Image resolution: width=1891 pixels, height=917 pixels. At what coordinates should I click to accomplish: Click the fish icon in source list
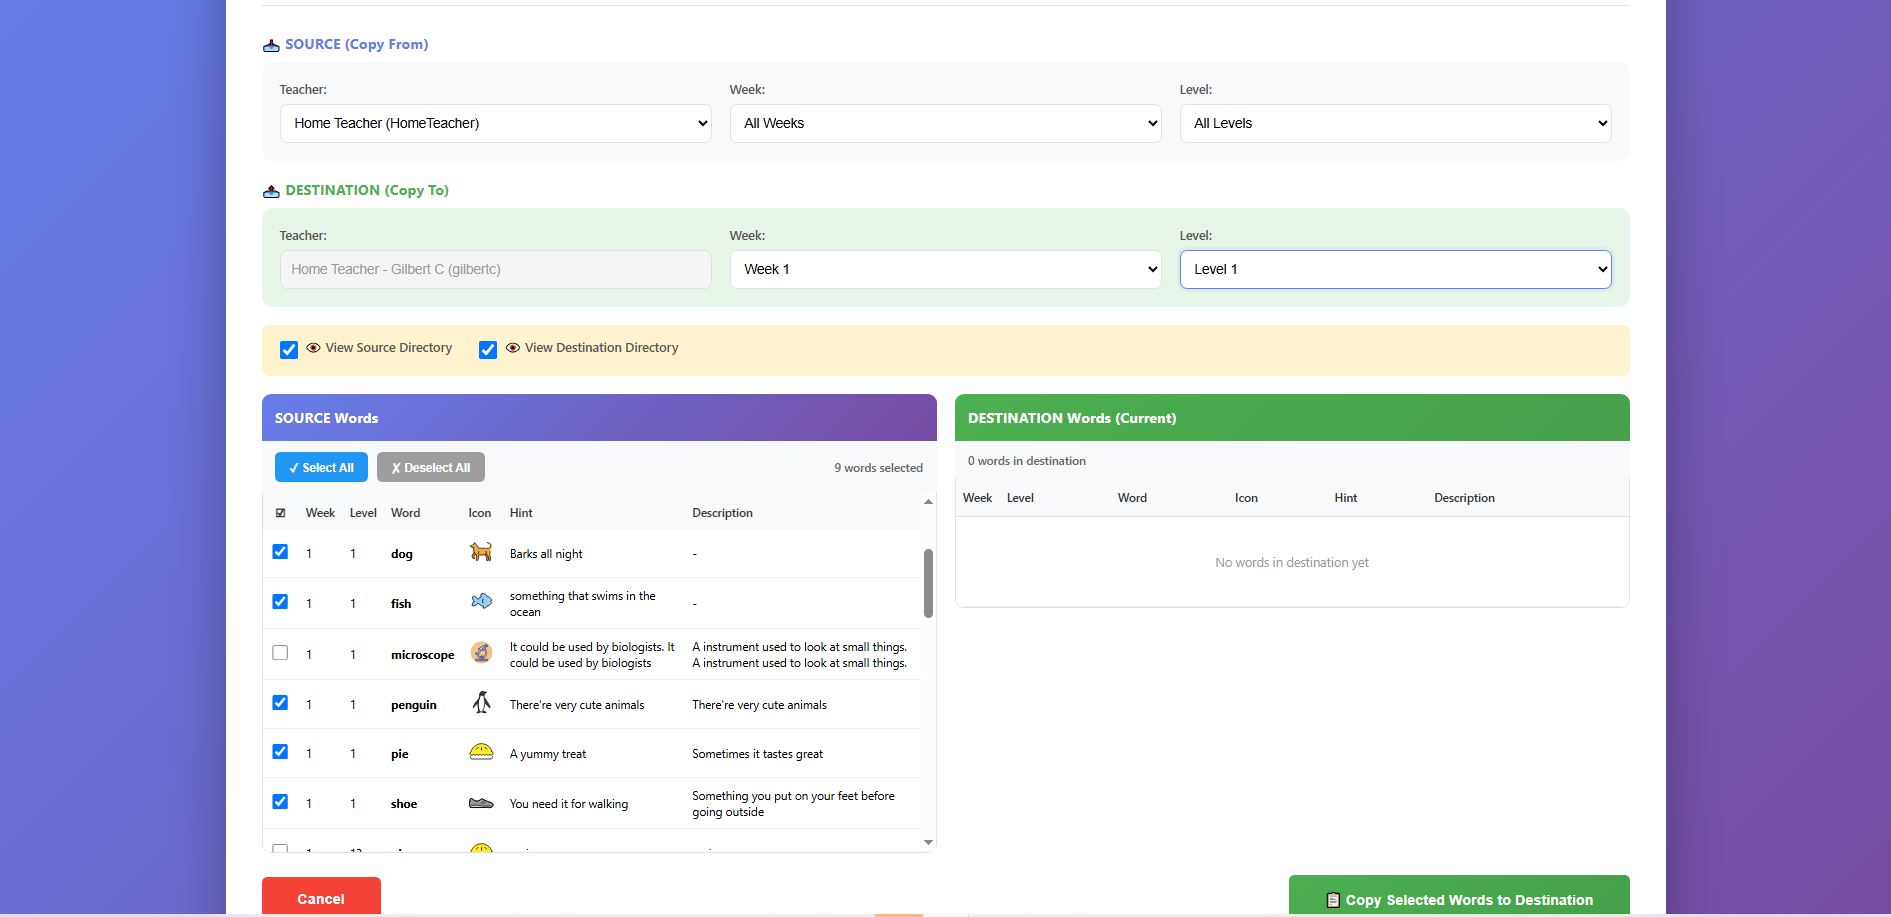click(481, 602)
